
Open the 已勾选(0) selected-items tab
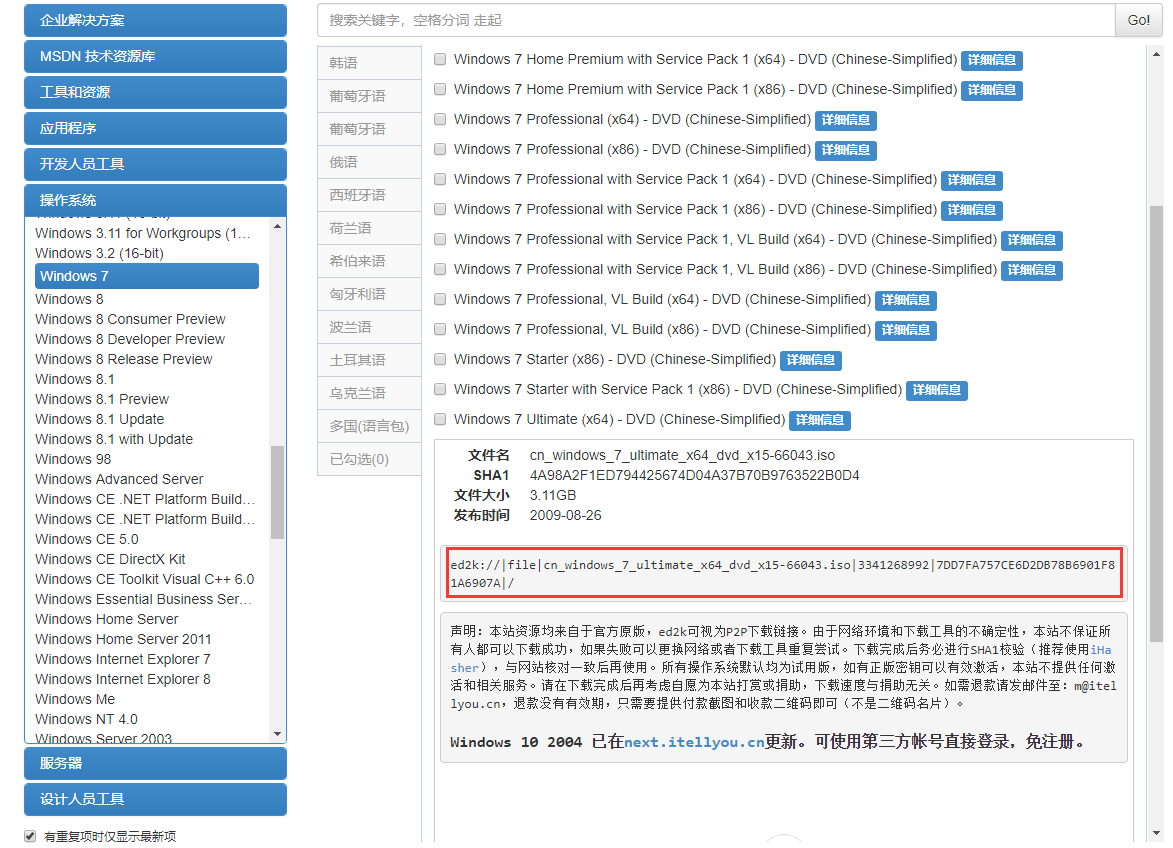point(369,459)
